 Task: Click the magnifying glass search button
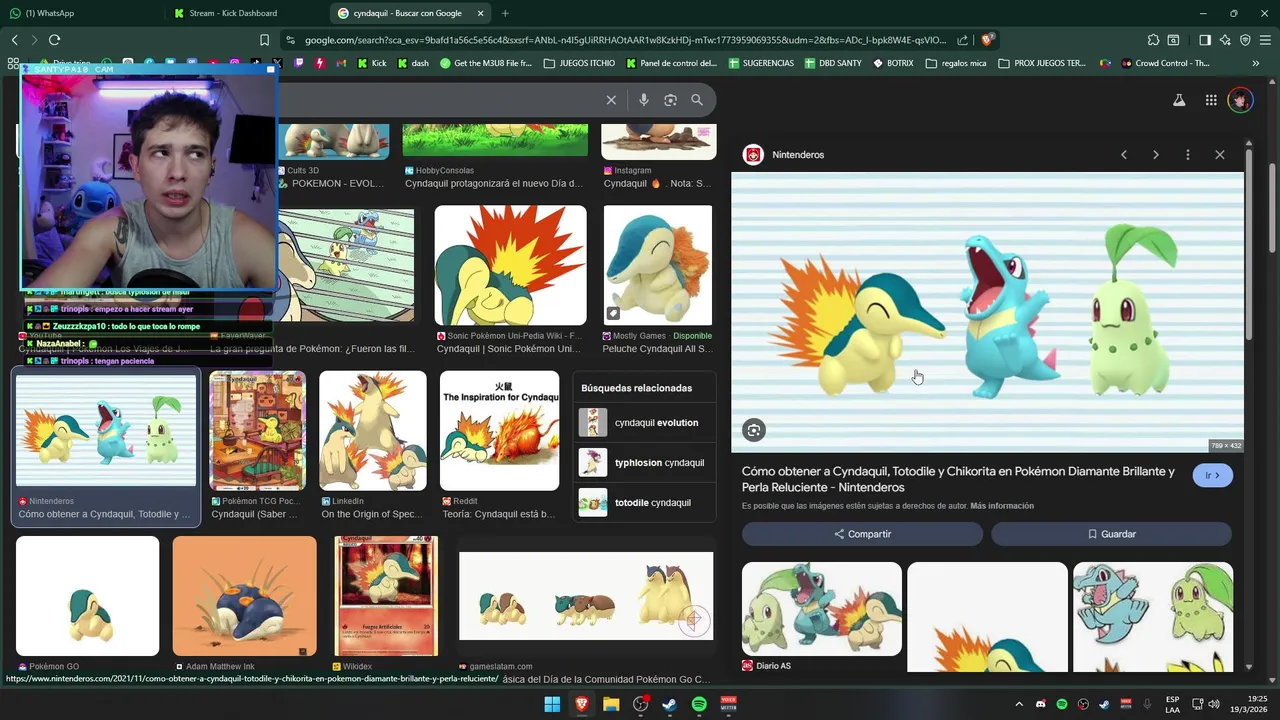tap(697, 100)
